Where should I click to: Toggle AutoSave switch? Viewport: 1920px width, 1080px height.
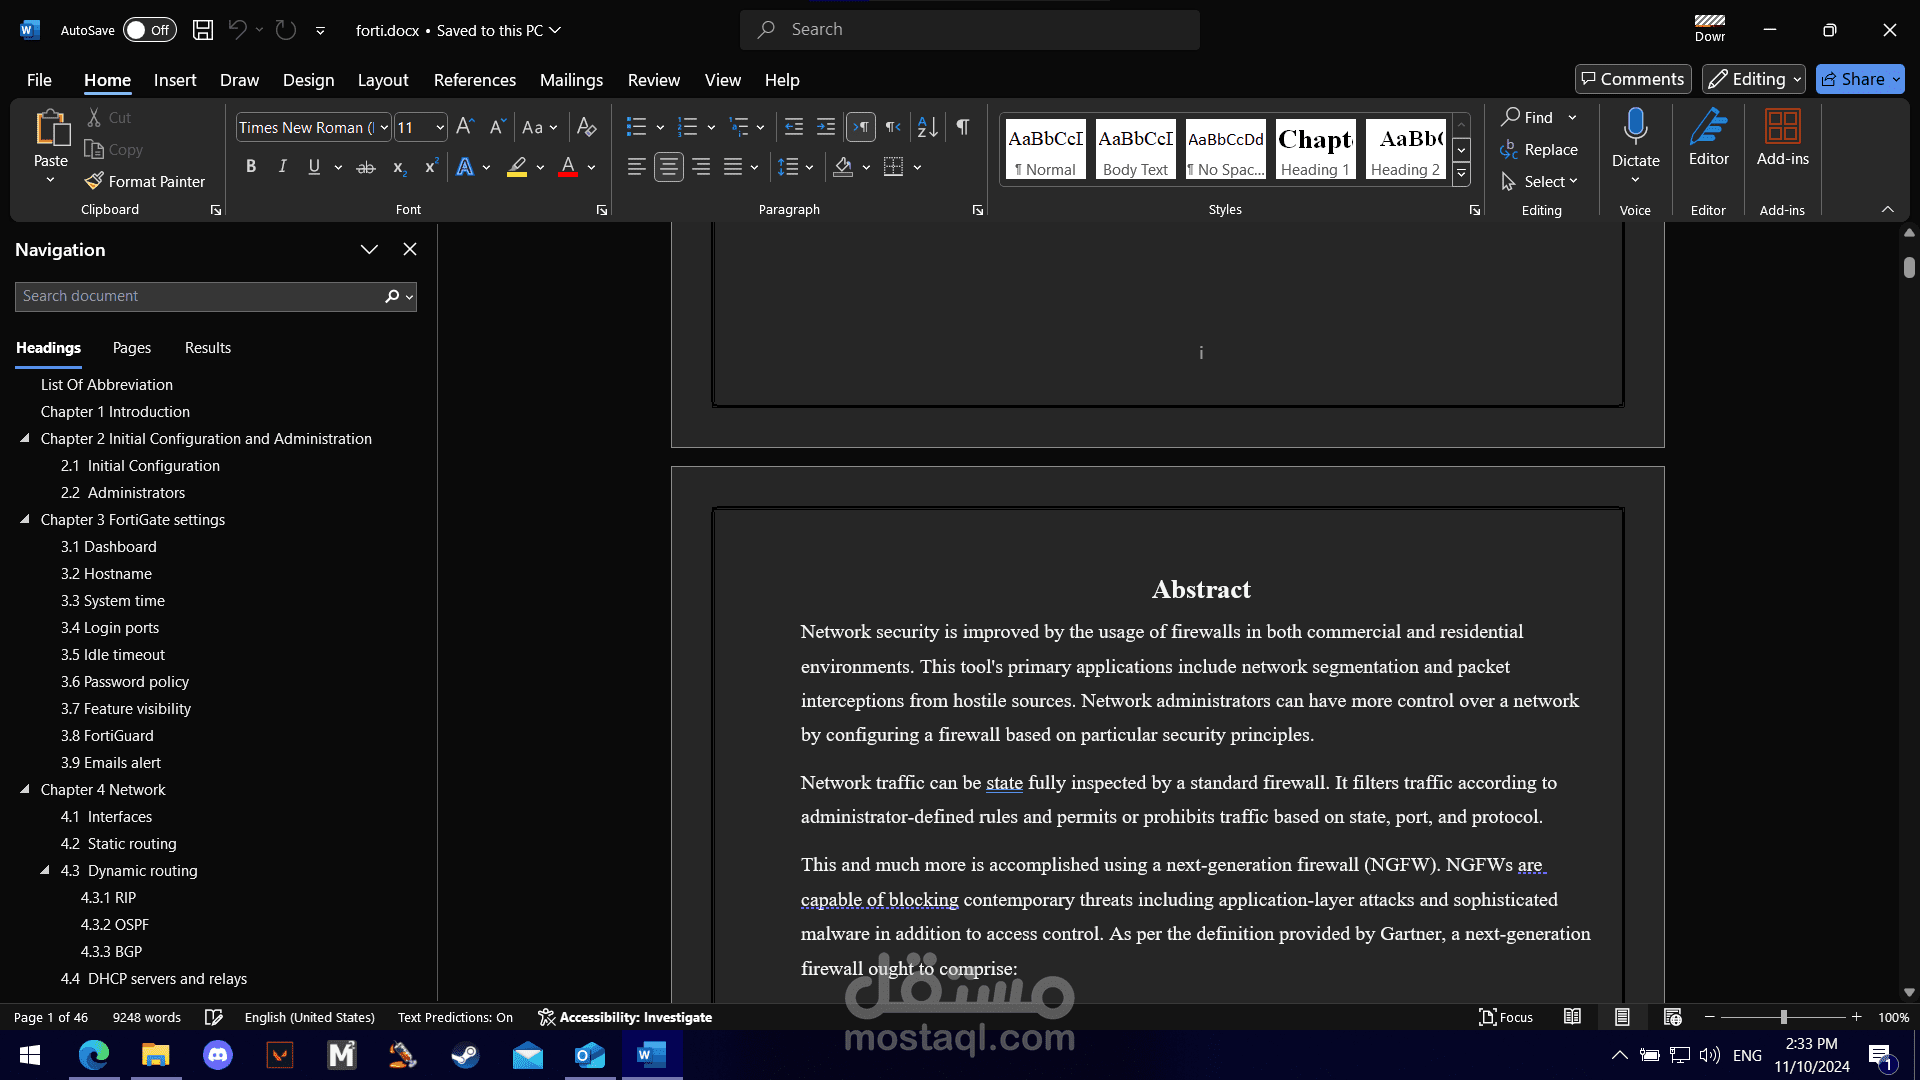point(149,30)
